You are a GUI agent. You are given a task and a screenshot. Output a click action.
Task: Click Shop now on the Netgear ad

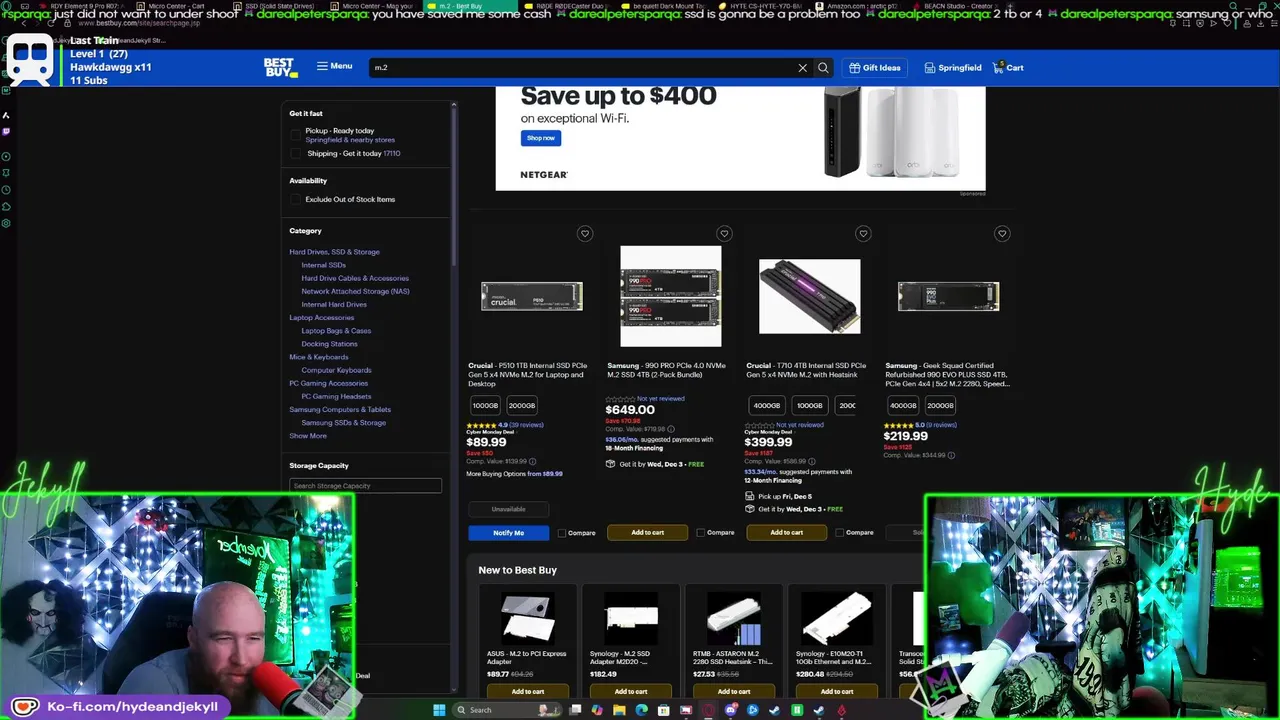pos(541,138)
